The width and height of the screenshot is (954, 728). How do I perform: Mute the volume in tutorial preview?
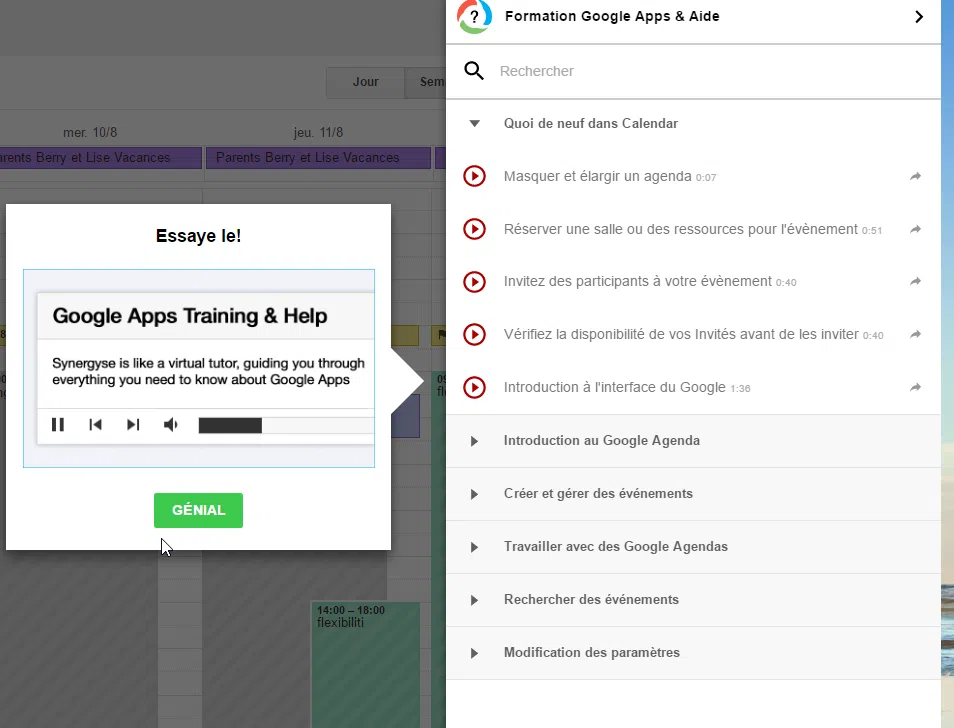170,425
